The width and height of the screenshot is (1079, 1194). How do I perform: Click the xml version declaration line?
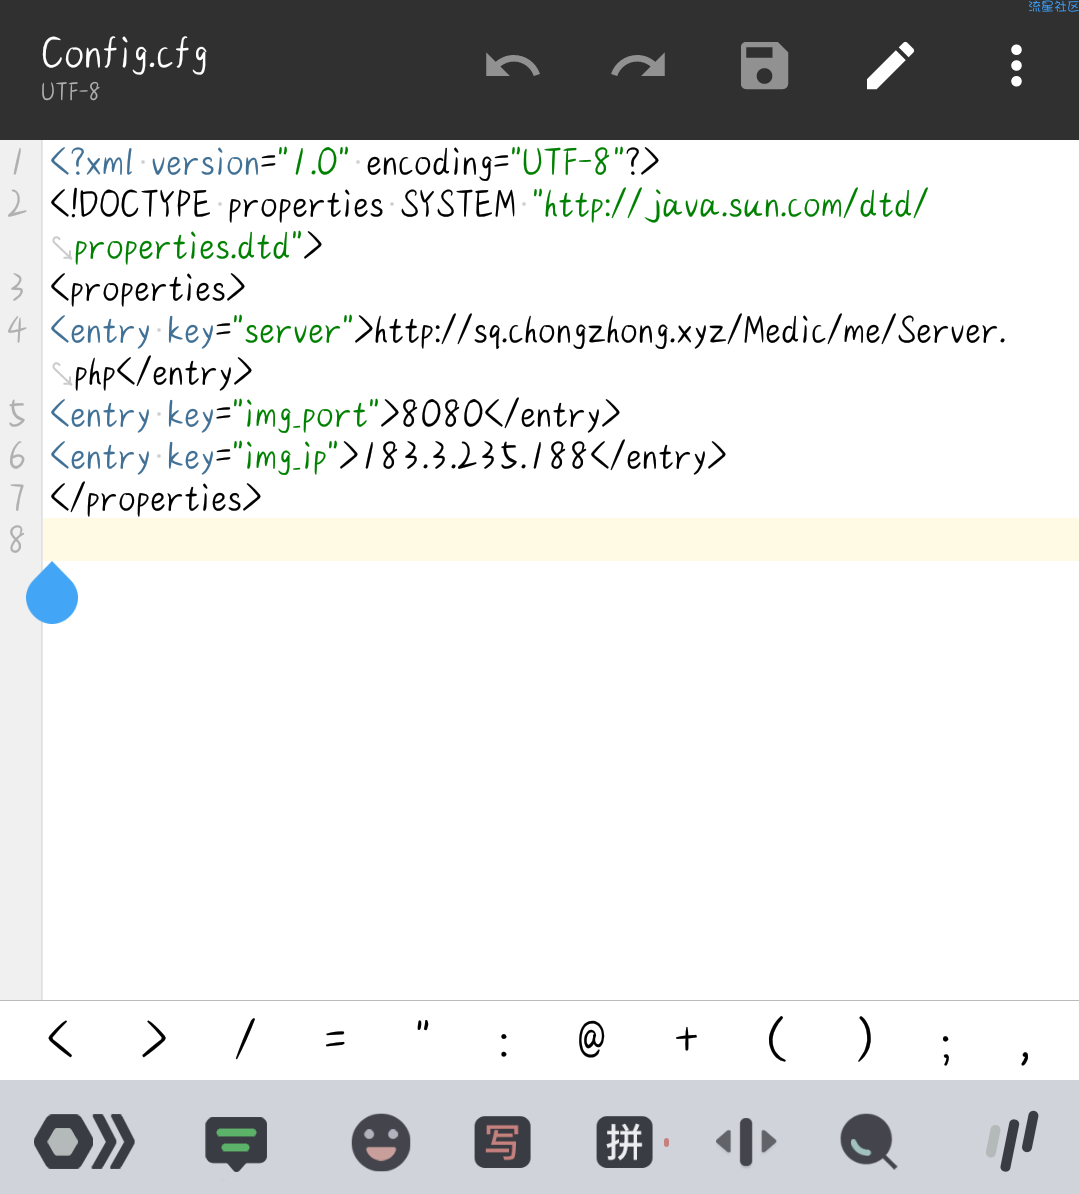(x=355, y=162)
